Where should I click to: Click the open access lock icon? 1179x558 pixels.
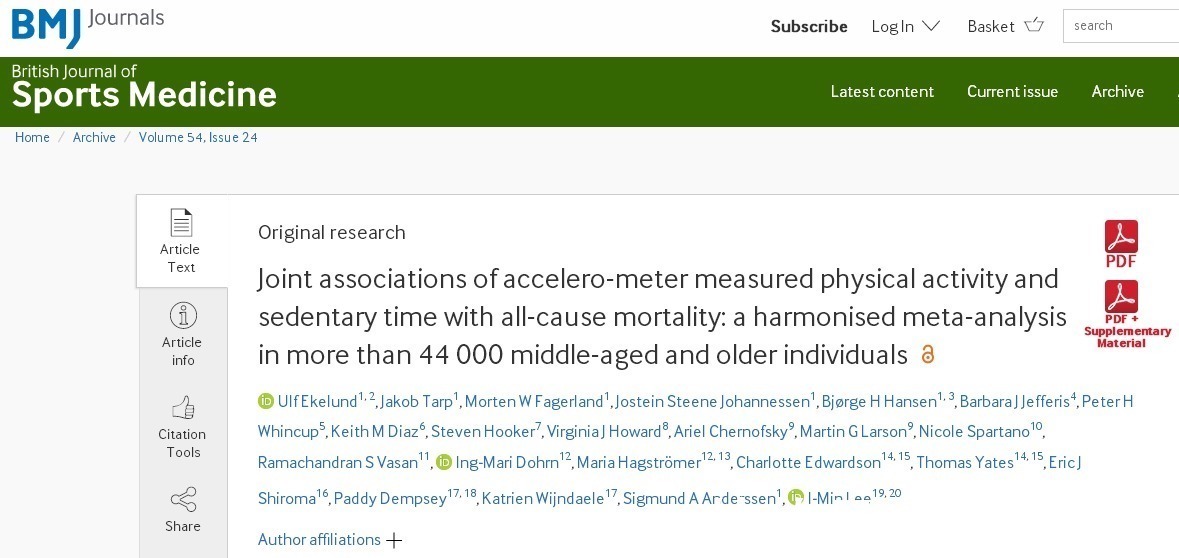pos(927,354)
